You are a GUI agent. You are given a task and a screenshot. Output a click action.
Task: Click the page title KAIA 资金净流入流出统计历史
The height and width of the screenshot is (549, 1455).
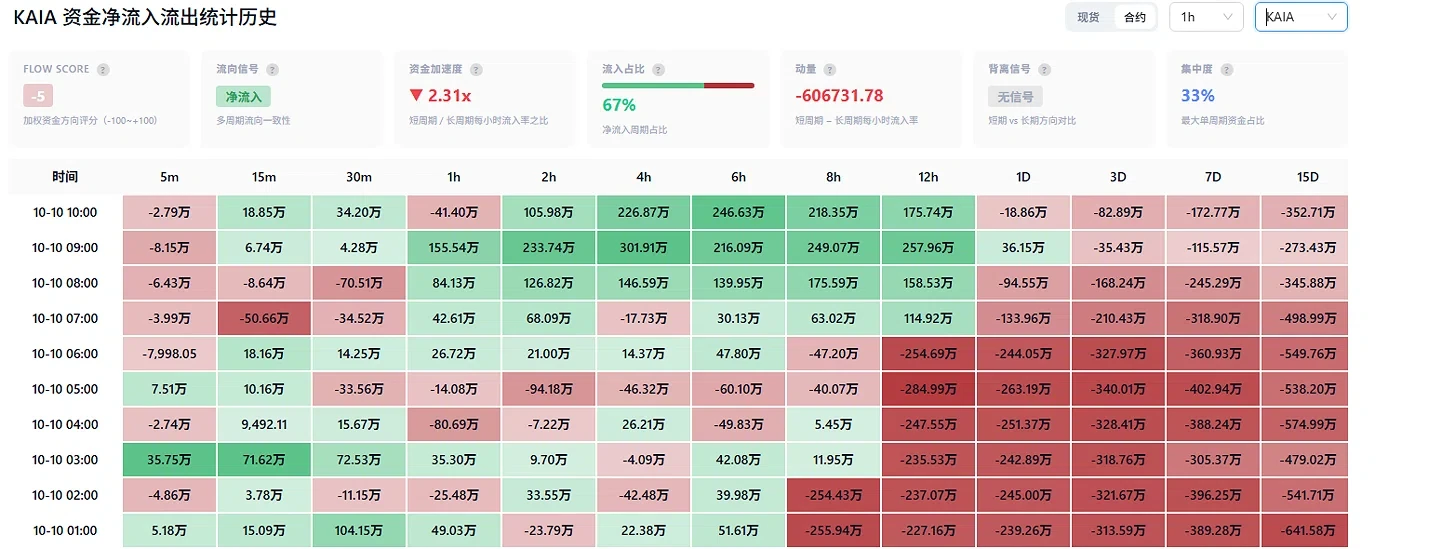point(145,17)
